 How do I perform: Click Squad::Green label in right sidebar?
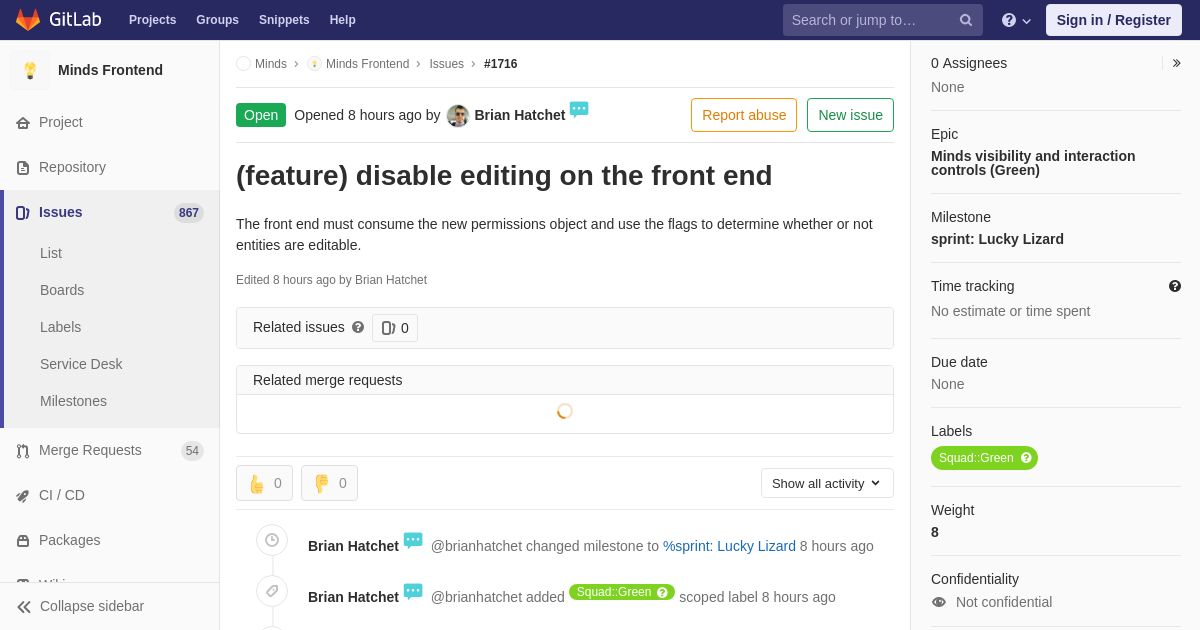[x=984, y=458]
